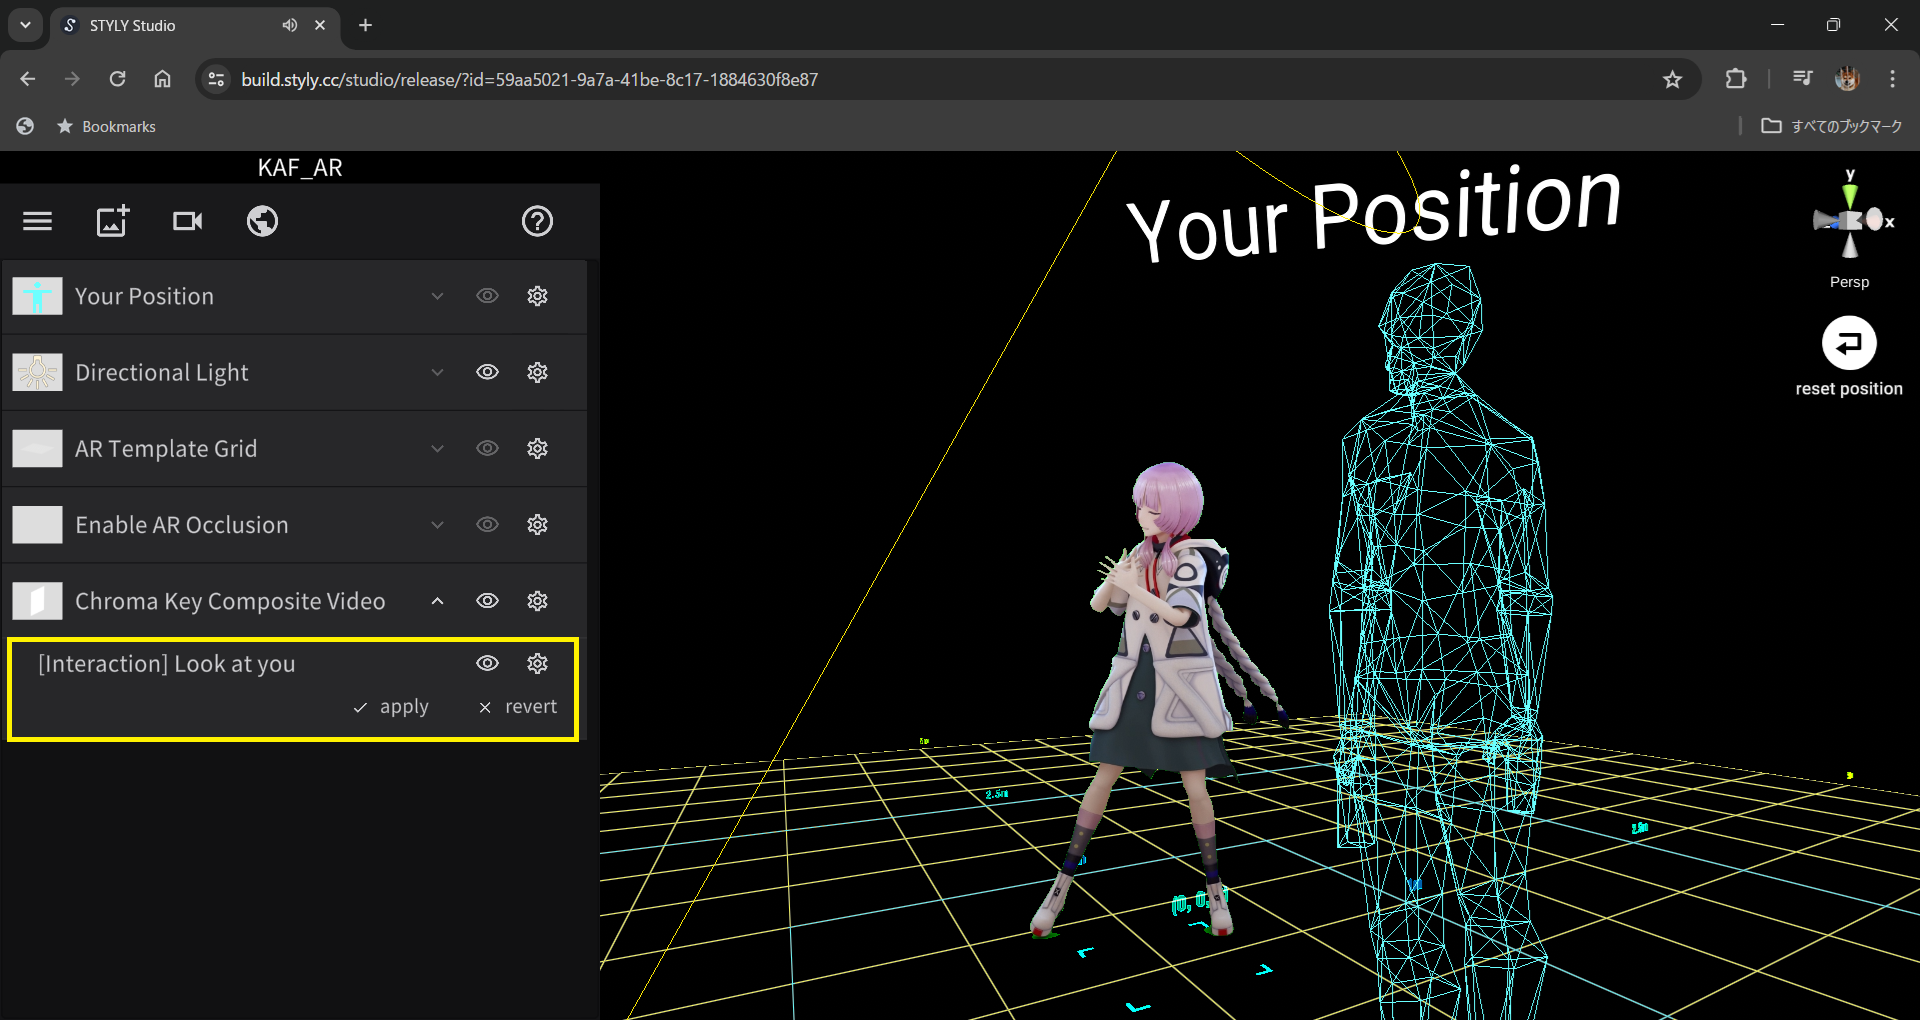Select the [Interaction] Look at you row
This screenshot has width=1920, height=1020.
coord(293,689)
